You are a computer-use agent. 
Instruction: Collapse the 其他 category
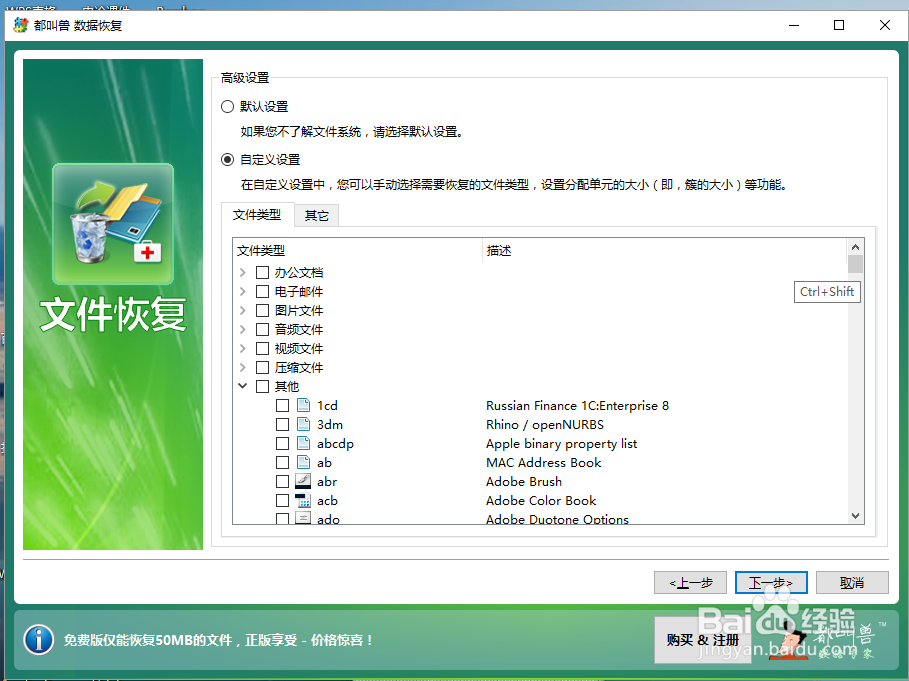[243, 385]
